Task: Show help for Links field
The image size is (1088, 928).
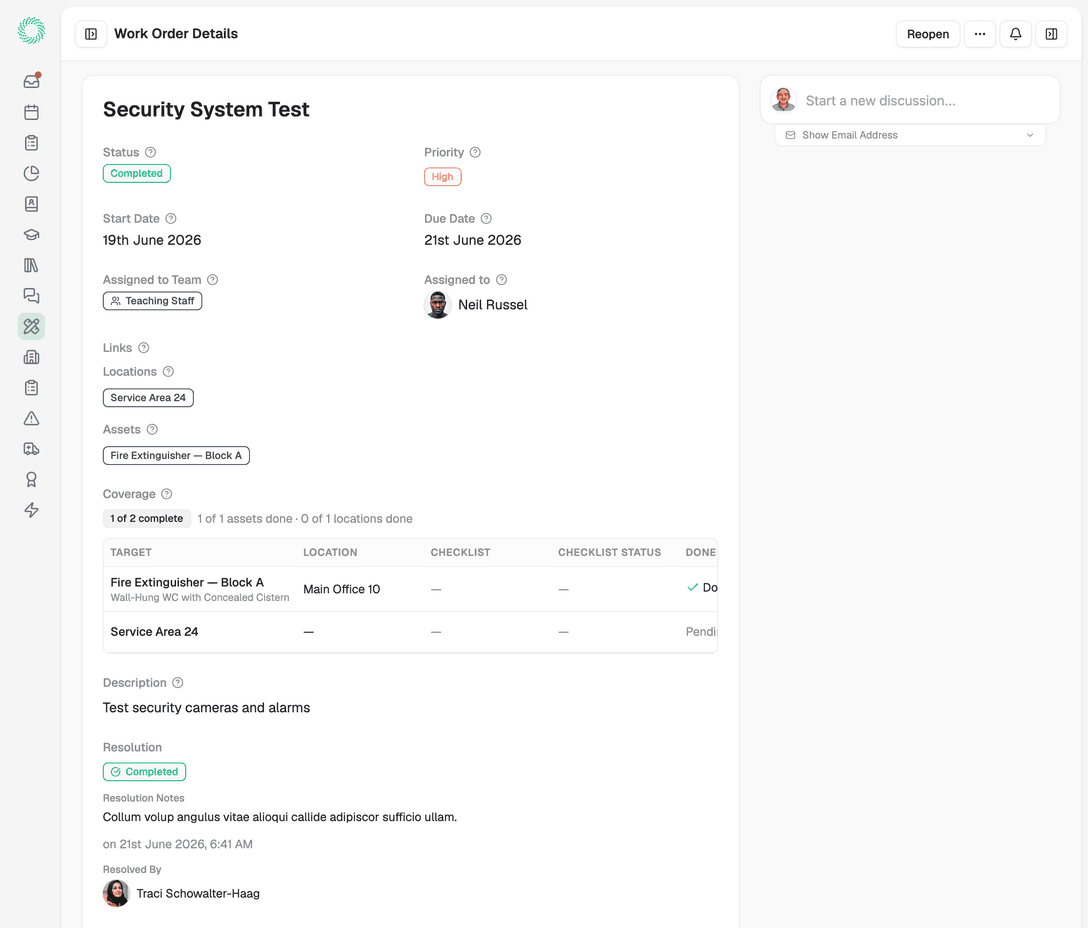Action: click(144, 348)
